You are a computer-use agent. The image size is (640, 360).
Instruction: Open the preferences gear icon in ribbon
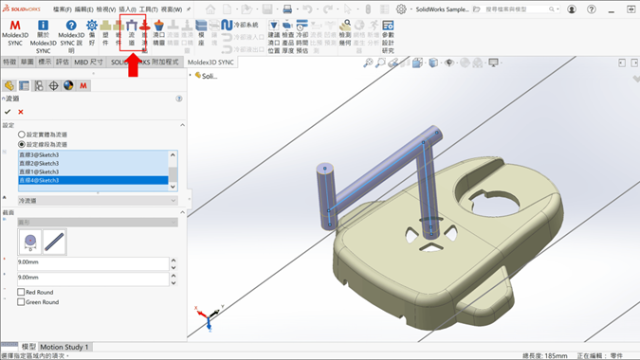92,25
